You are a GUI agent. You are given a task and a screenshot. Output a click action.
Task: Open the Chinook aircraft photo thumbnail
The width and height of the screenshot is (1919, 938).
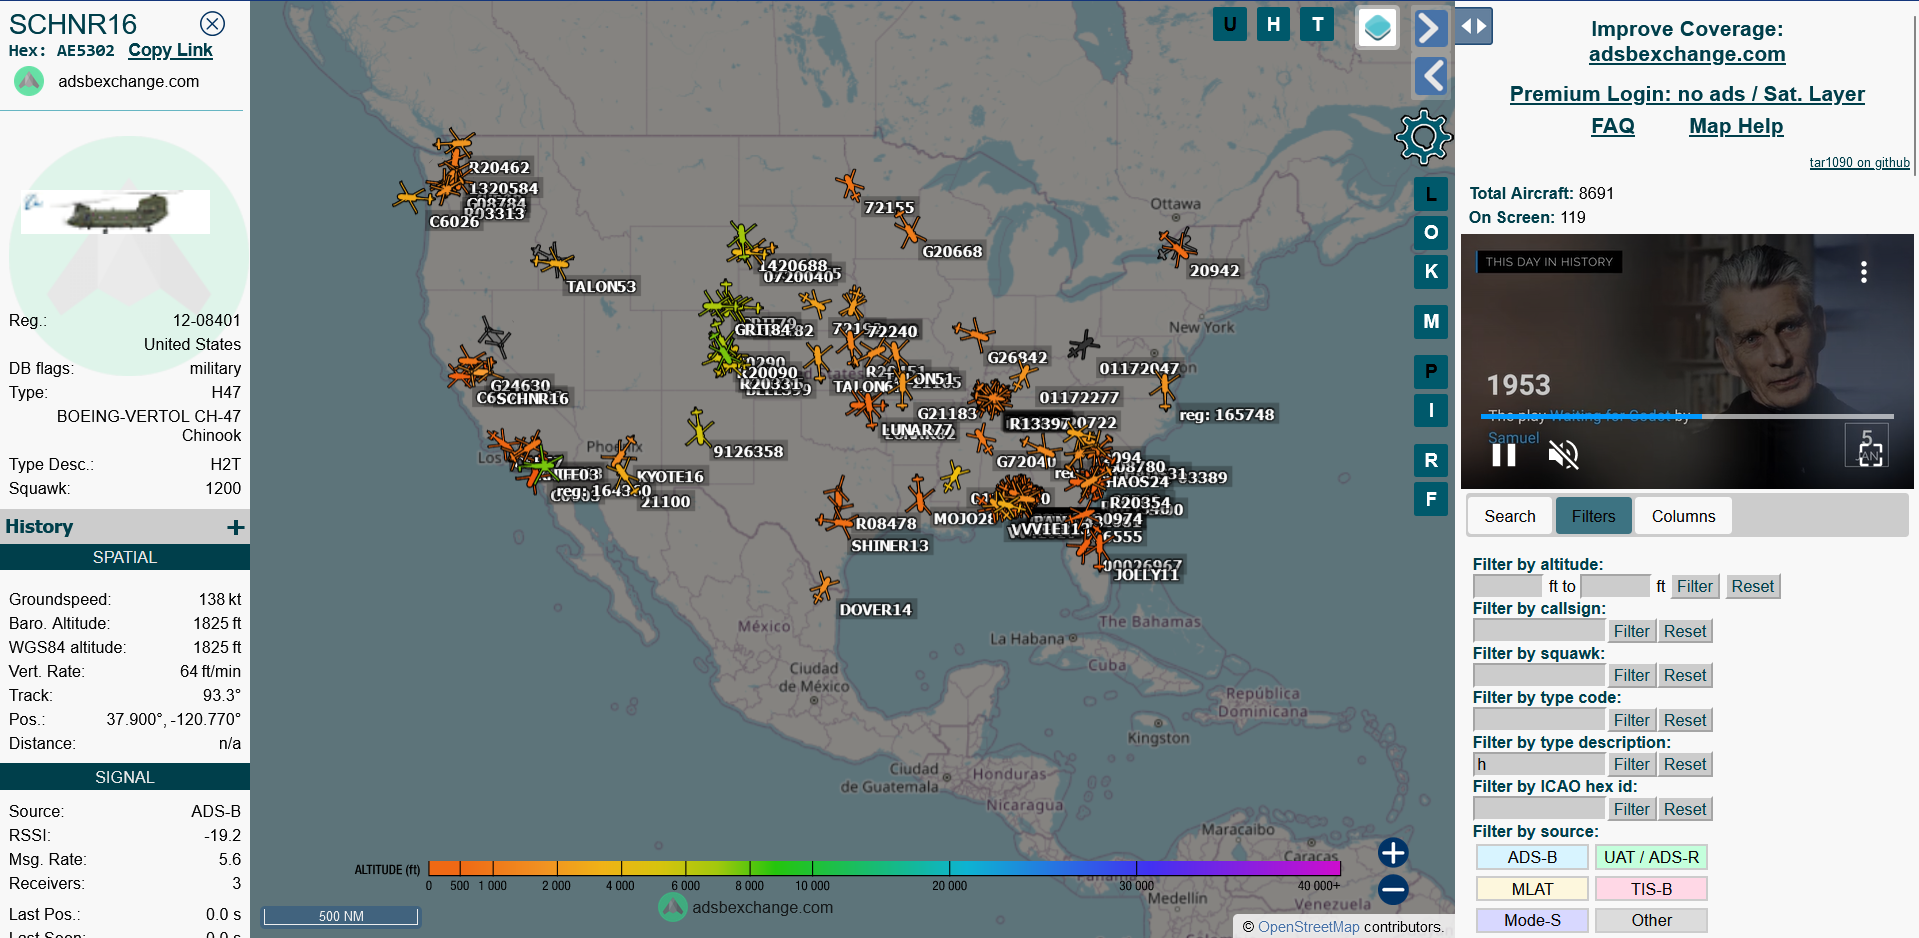tap(115, 211)
